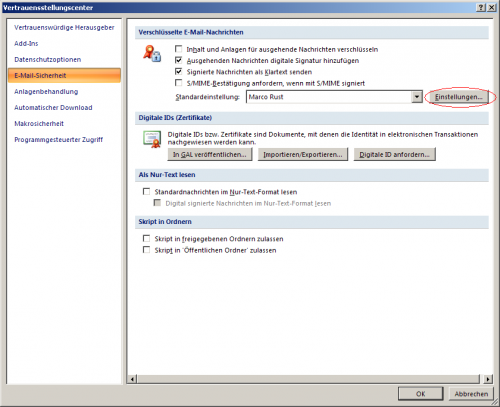Click scroll left arrow on horizontal scrollbar

pos(132,379)
